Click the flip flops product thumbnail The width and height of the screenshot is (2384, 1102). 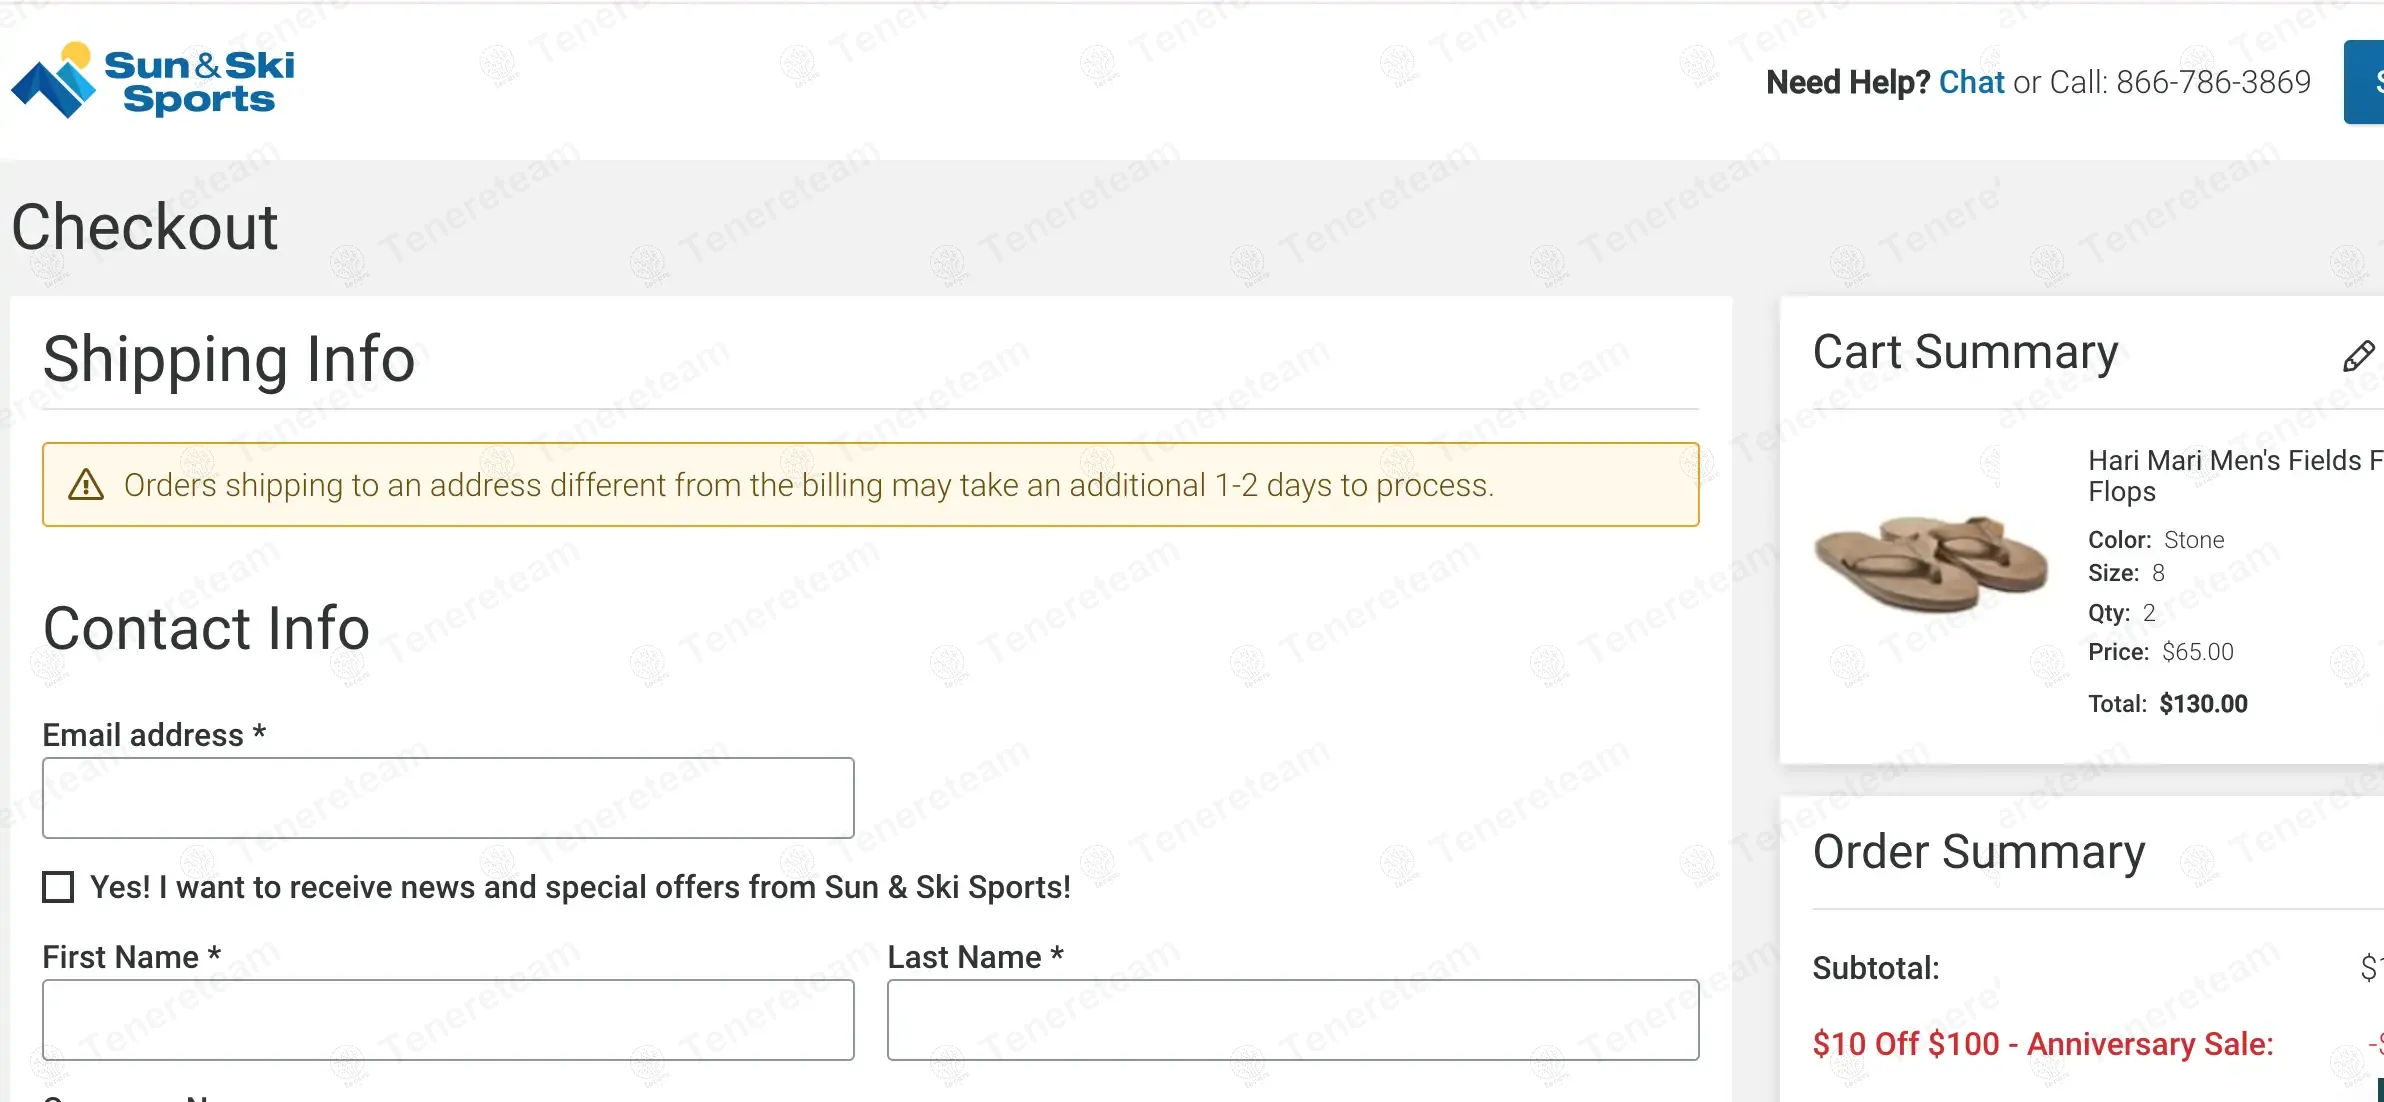pos(1930,563)
